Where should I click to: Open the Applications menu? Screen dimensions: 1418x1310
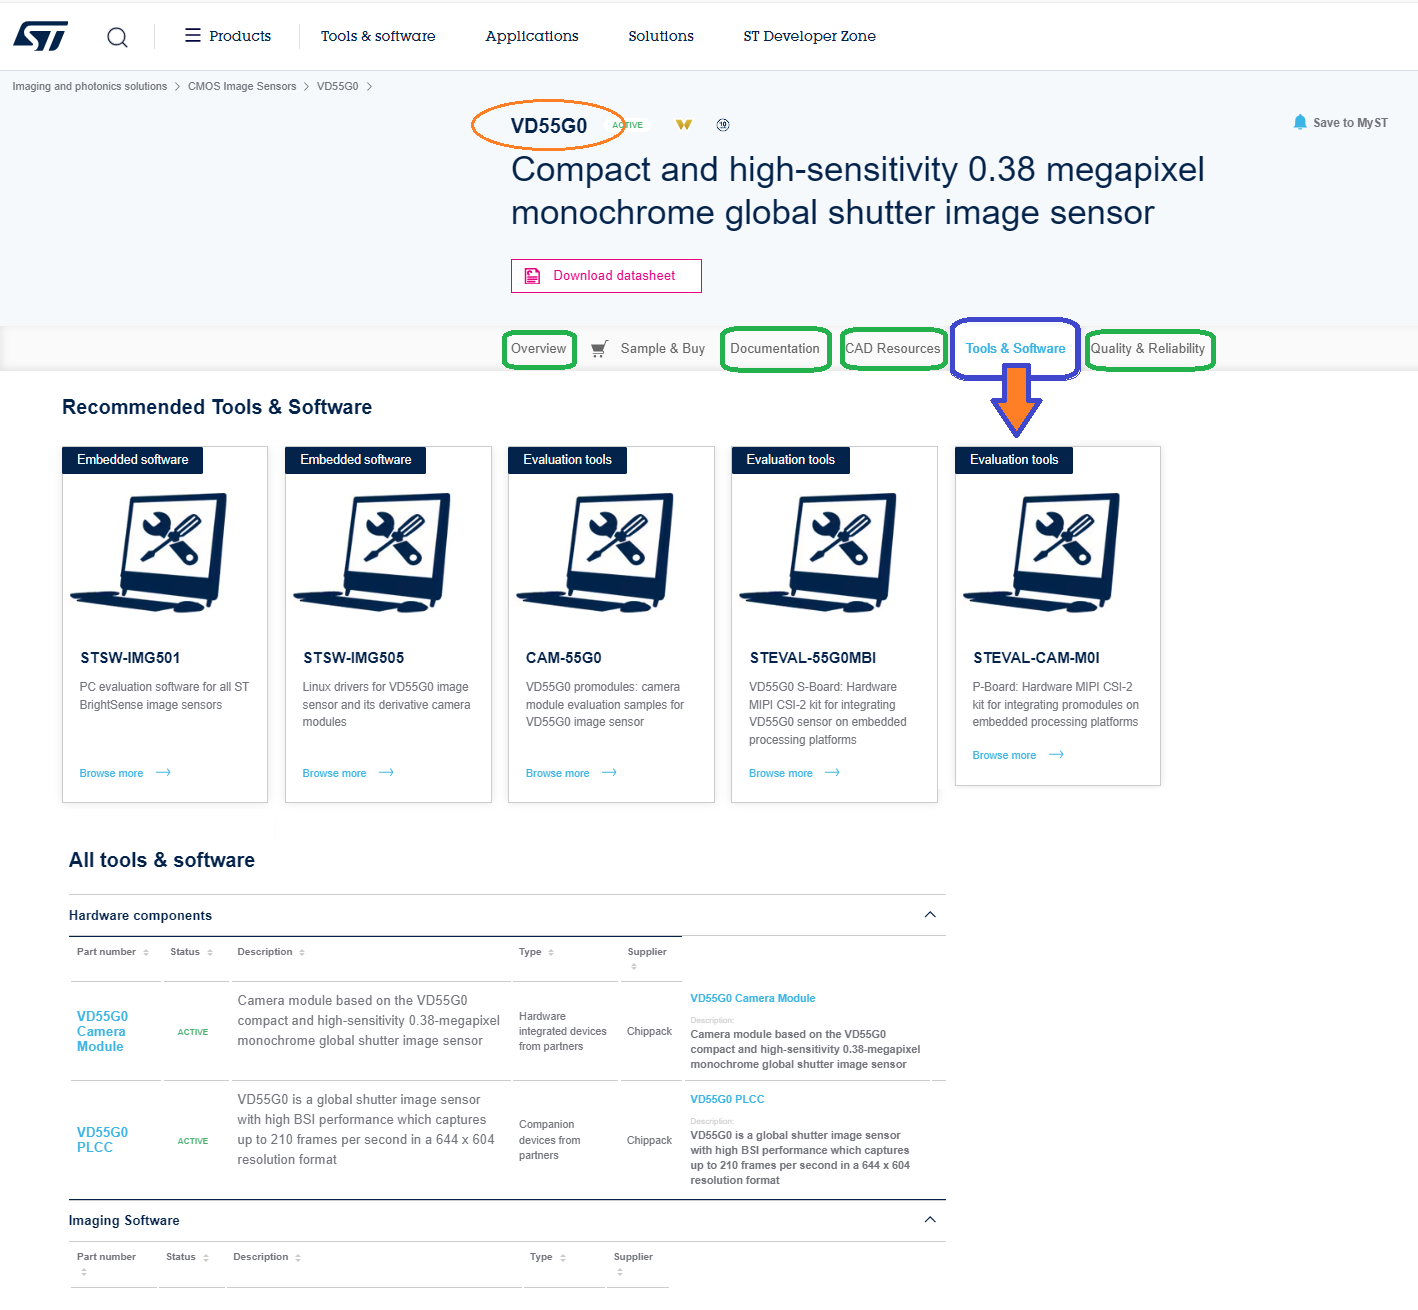tap(532, 36)
